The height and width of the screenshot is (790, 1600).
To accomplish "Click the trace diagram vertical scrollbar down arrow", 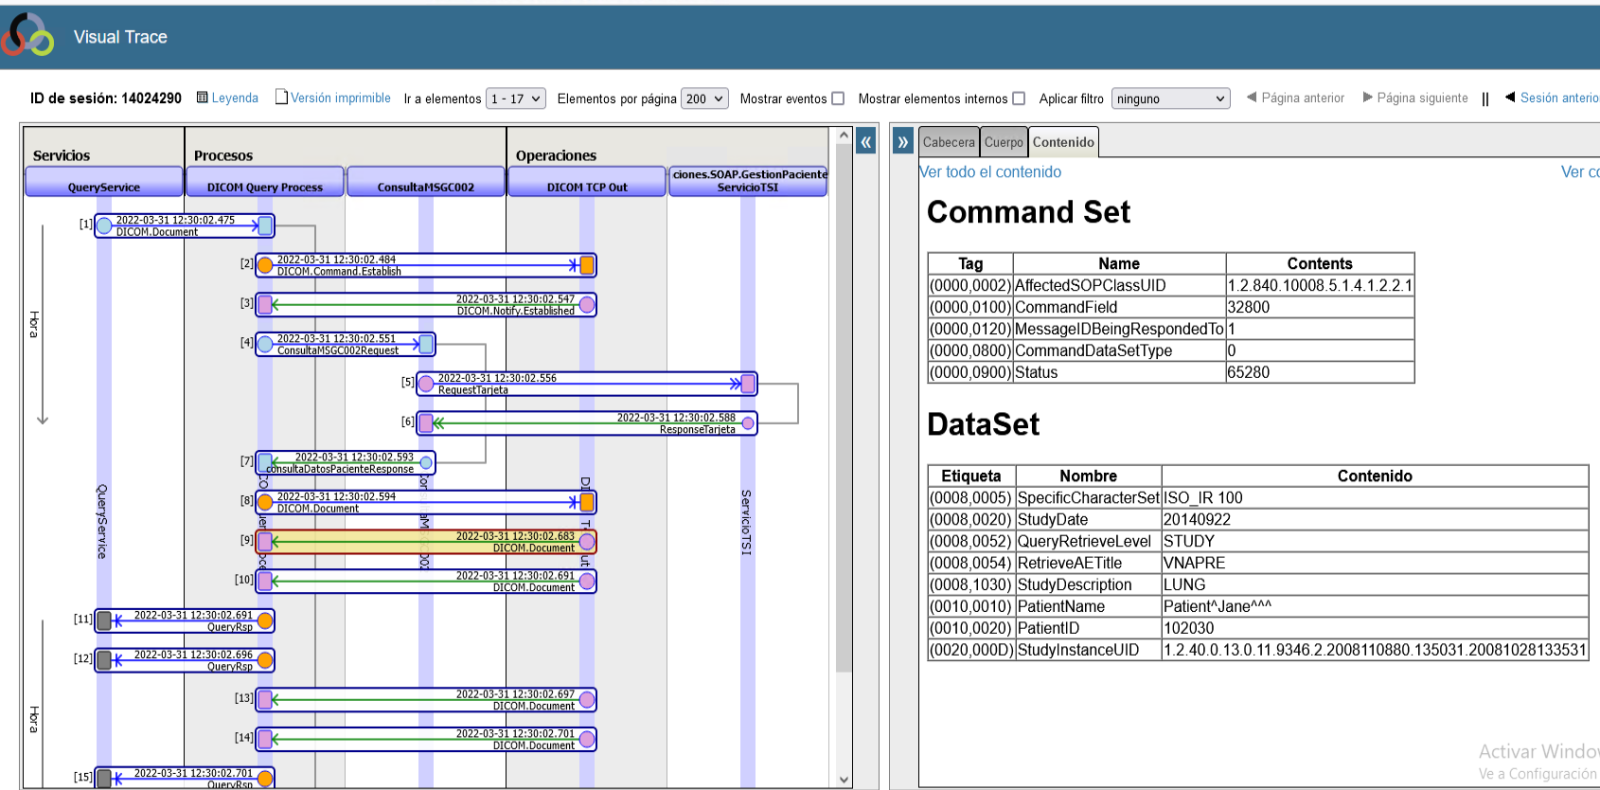I will coord(843,779).
